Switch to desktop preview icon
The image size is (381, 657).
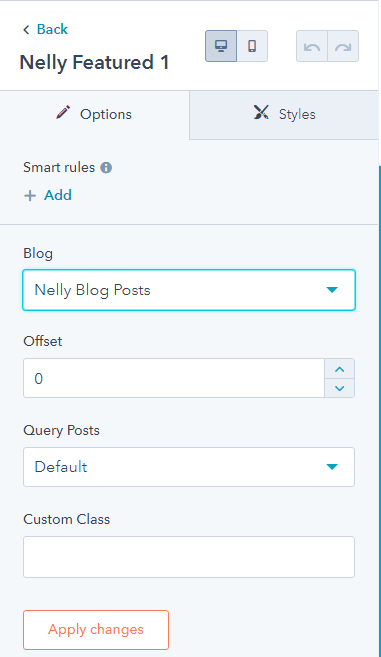click(x=221, y=46)
